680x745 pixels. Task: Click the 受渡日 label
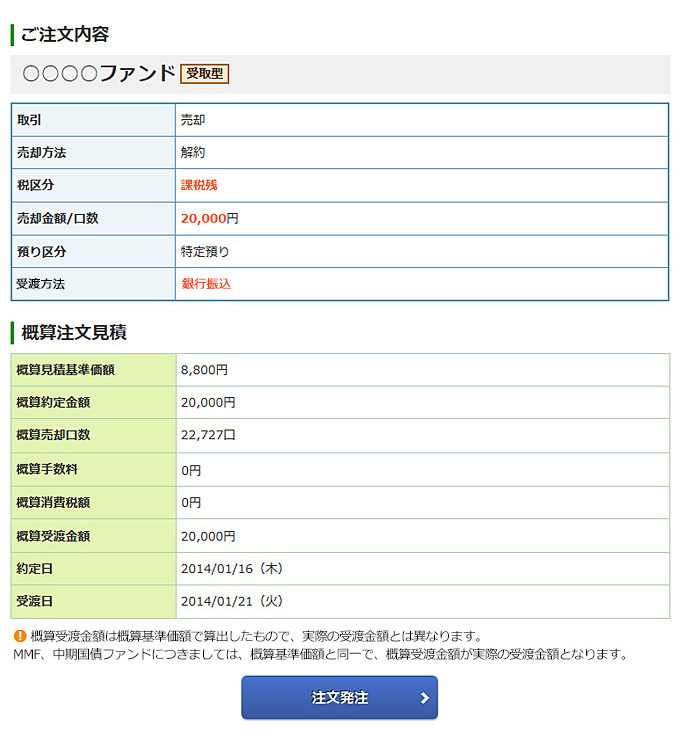35,601
